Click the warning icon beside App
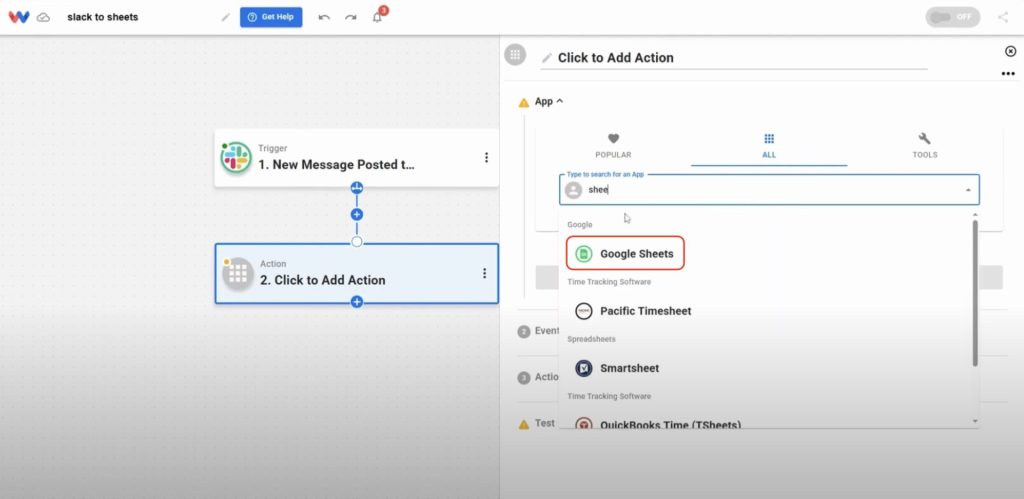Screen dimensions: 1024x499 [524, 103]
